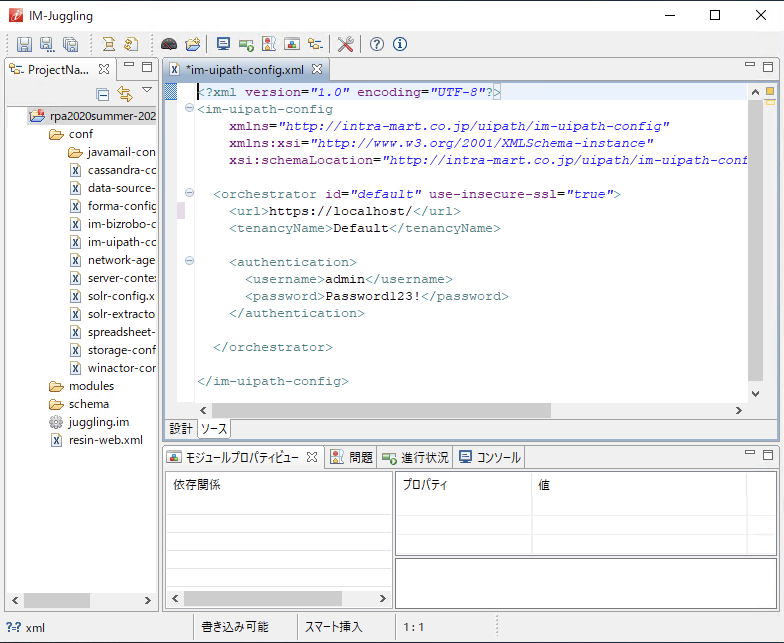The image size is (784, 643).
Task: Click editor horizontal scrollbar right arrow
Action: 739,410
